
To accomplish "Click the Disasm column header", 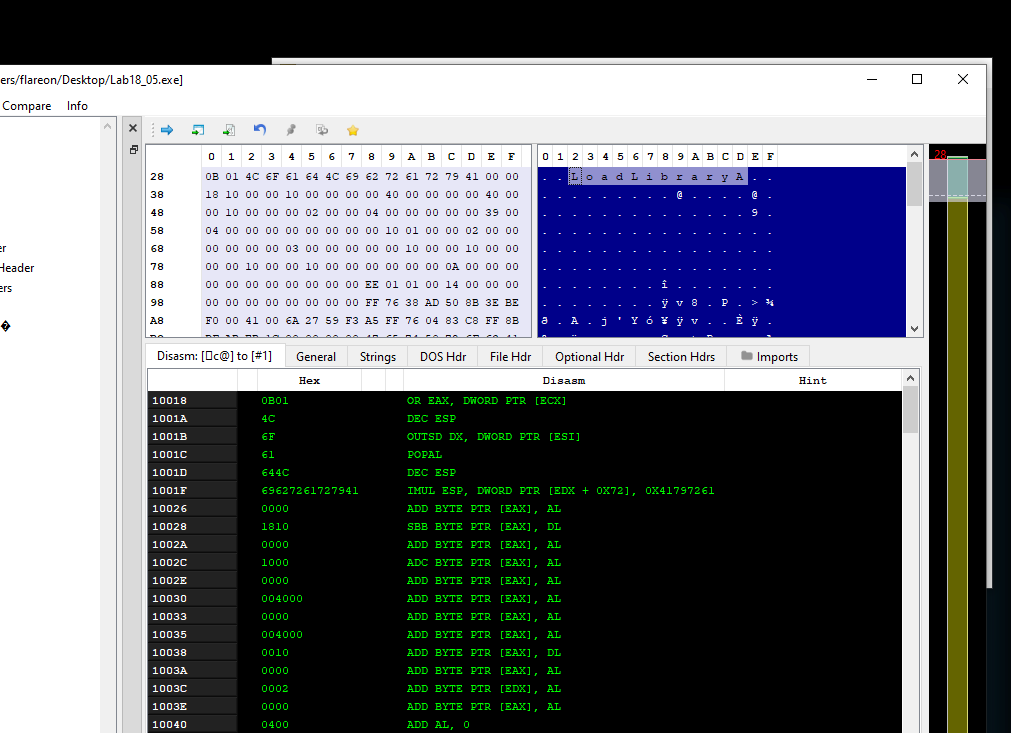I will tap(564, 380).
